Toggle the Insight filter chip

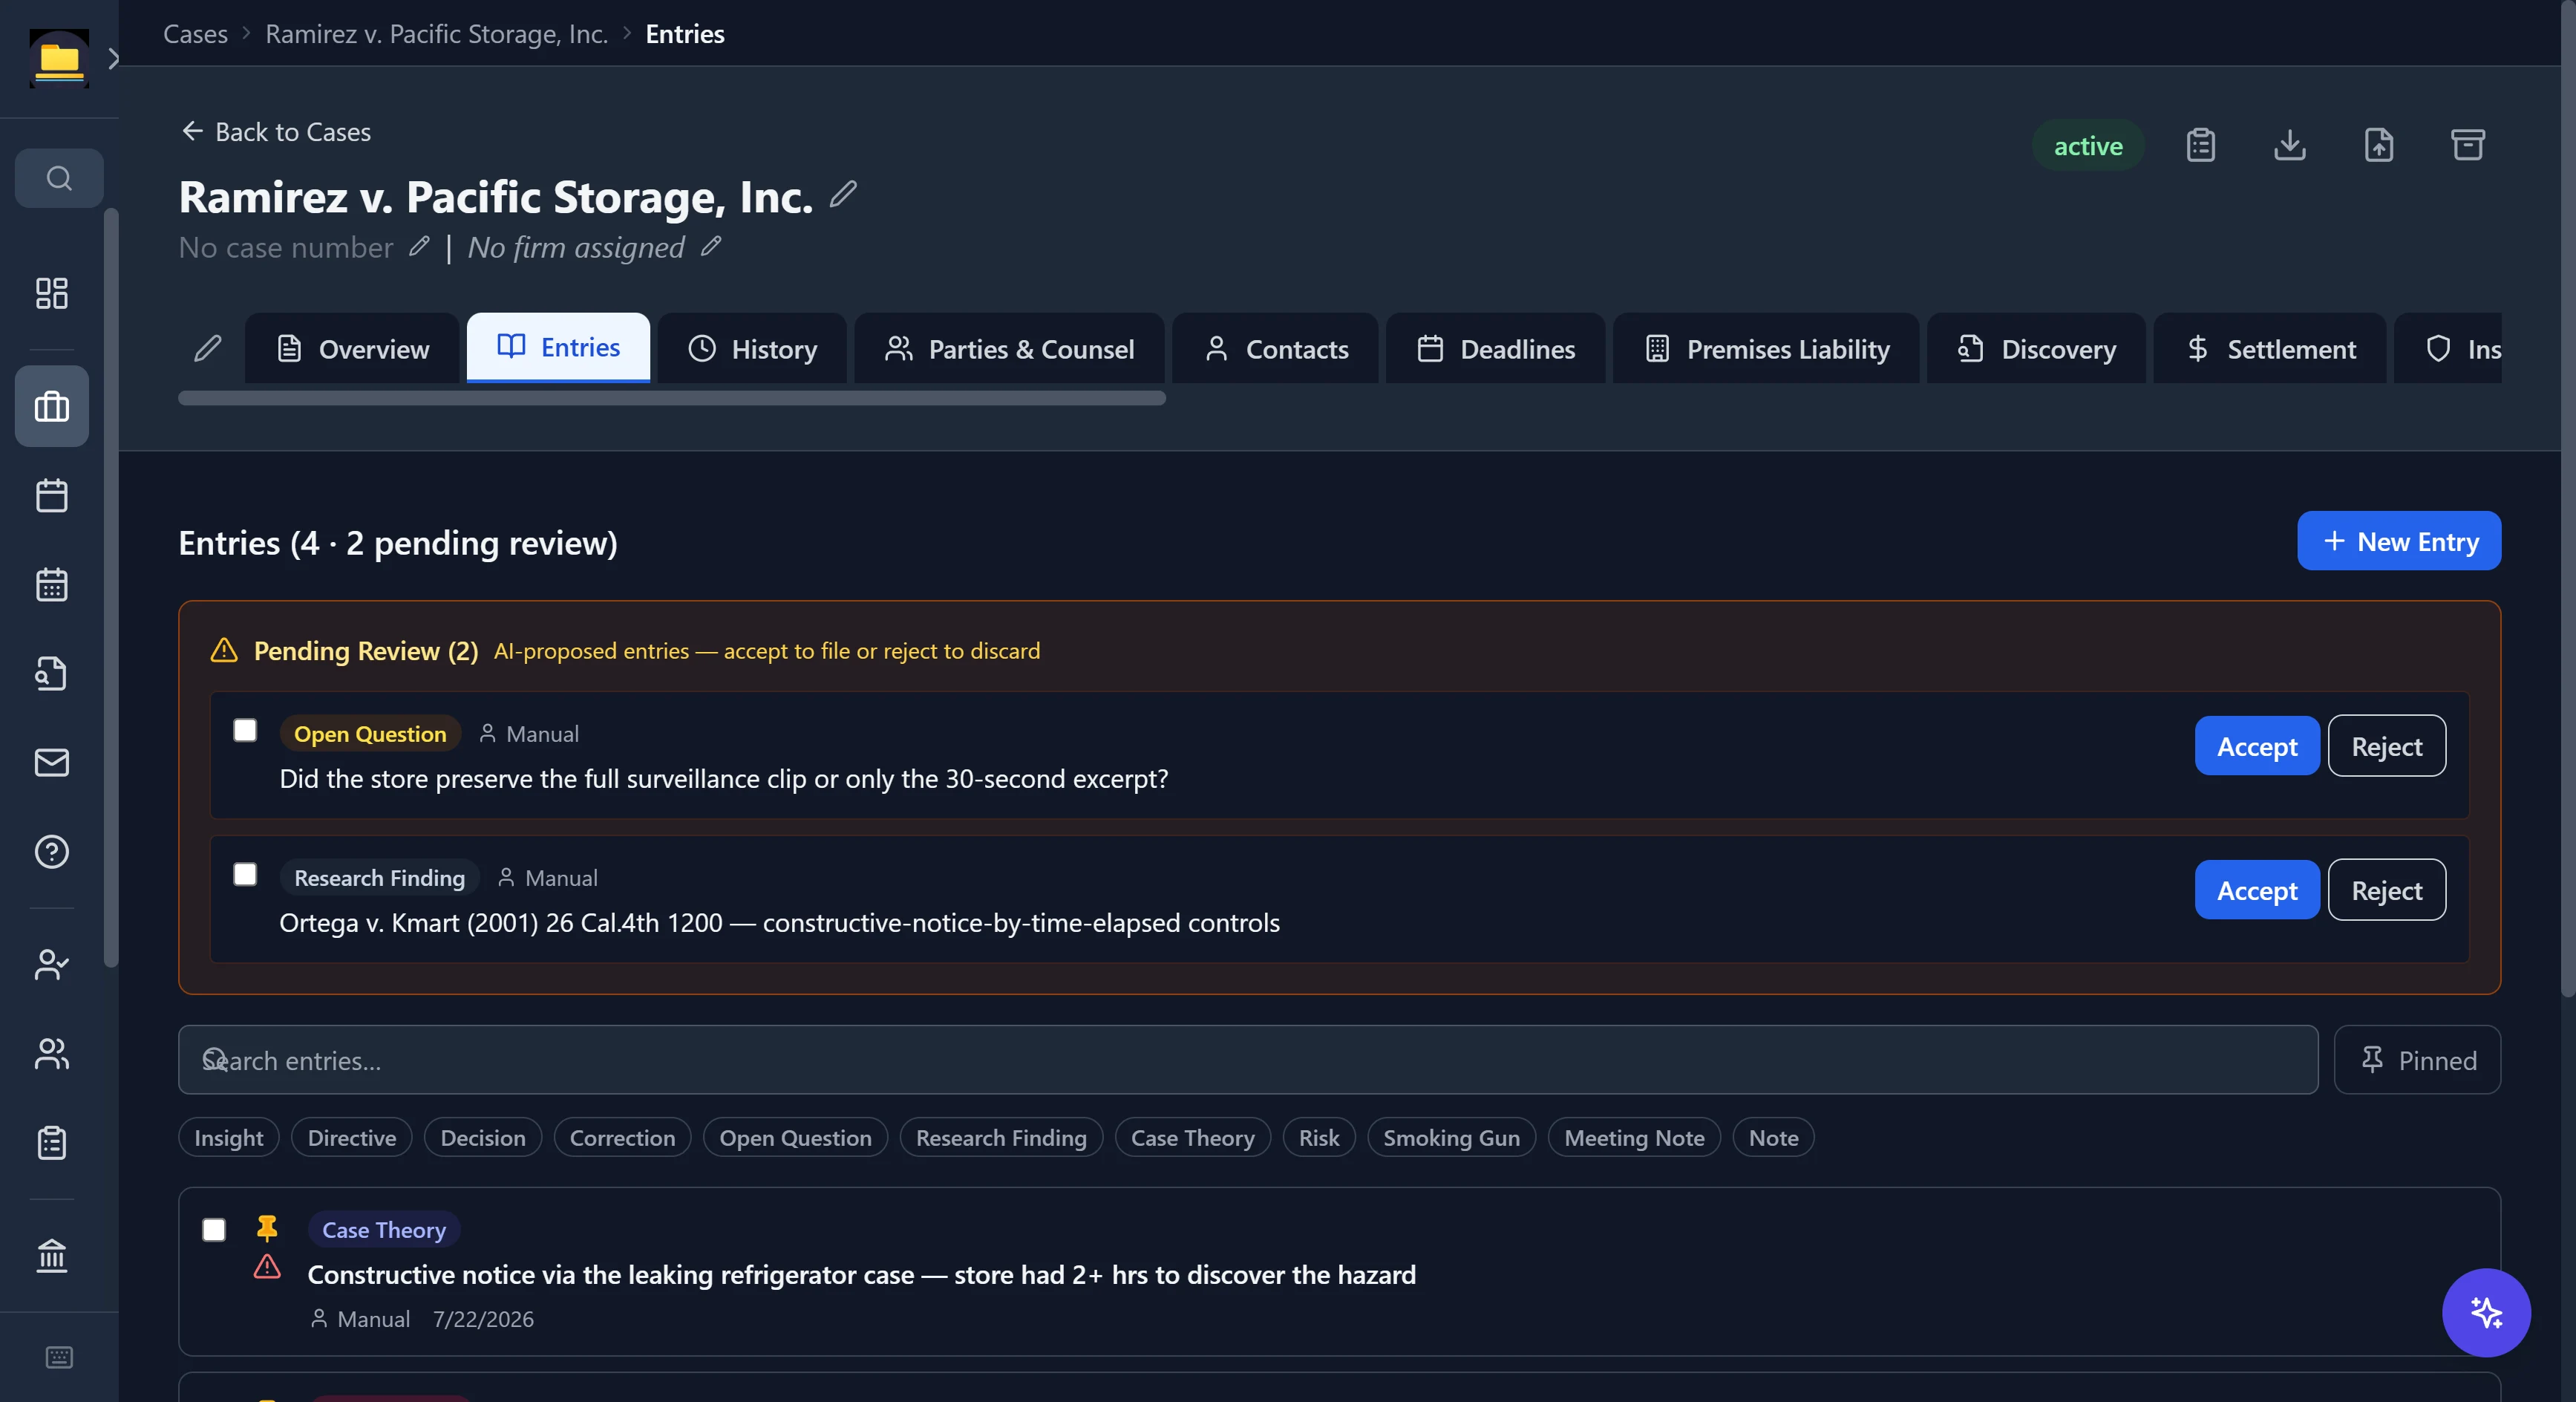(229, 1137)
